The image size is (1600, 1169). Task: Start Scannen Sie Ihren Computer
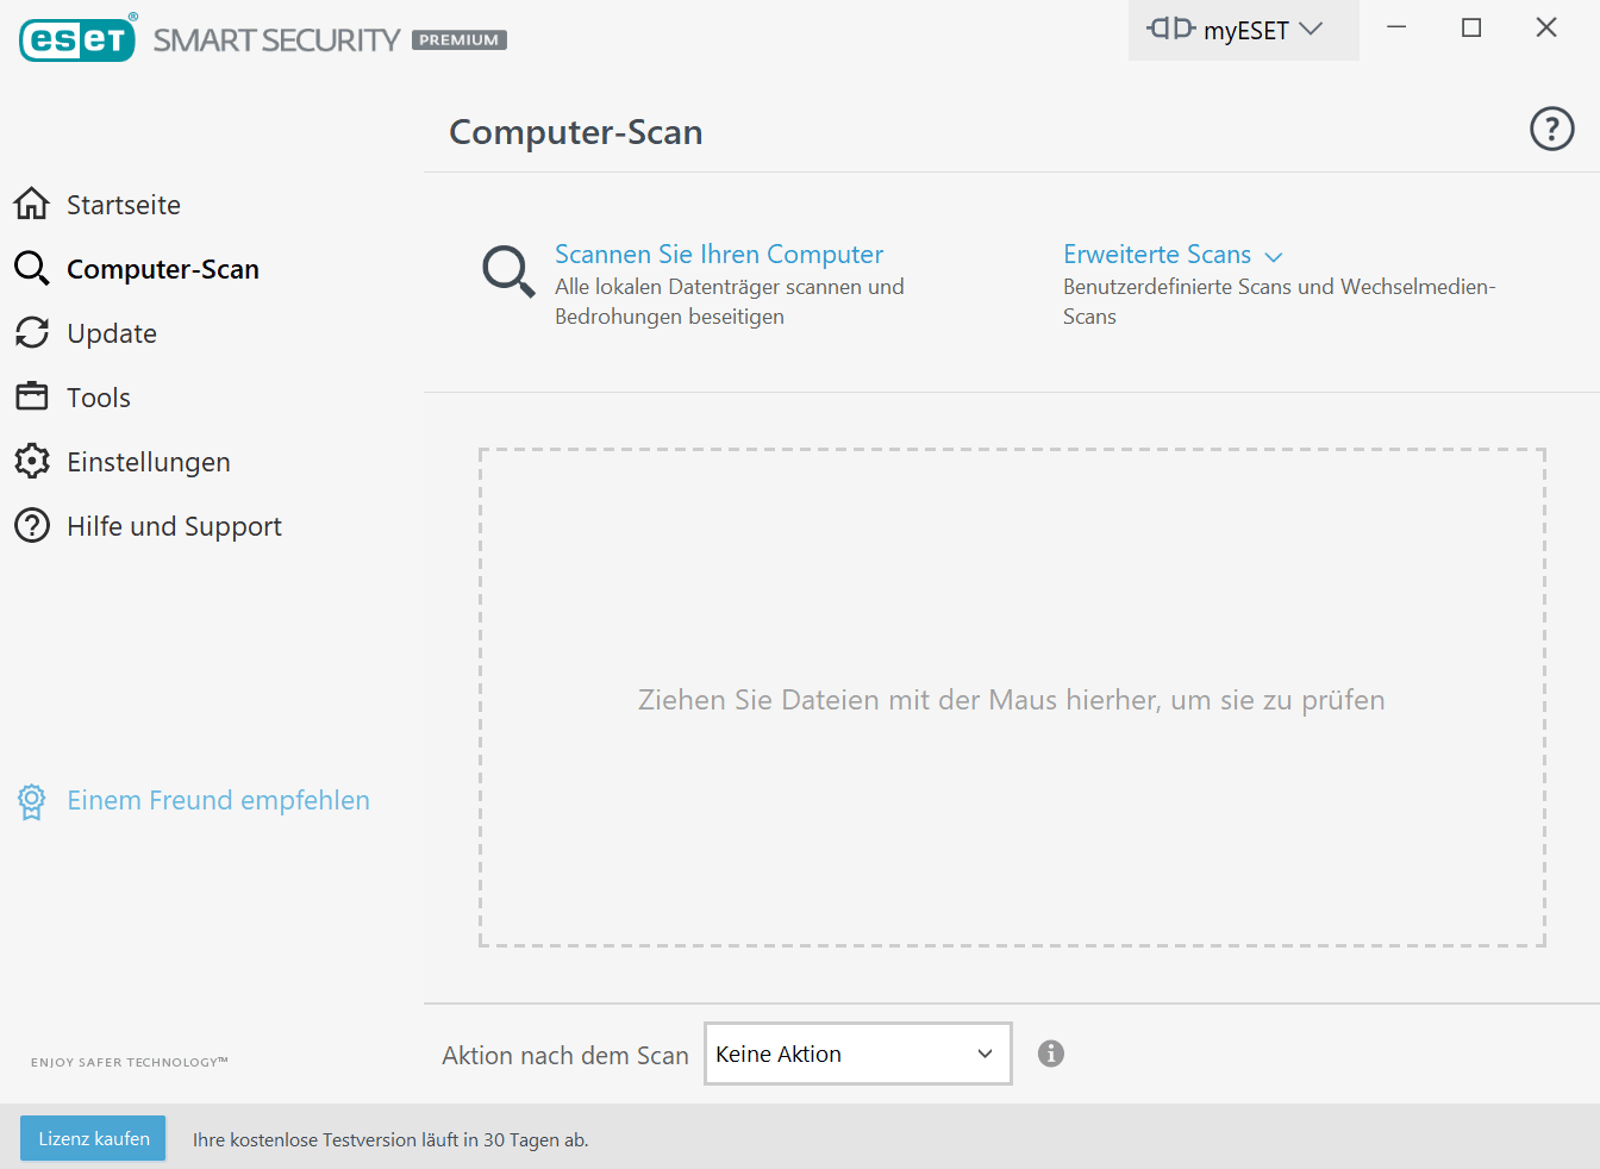(x=718, y=254)
